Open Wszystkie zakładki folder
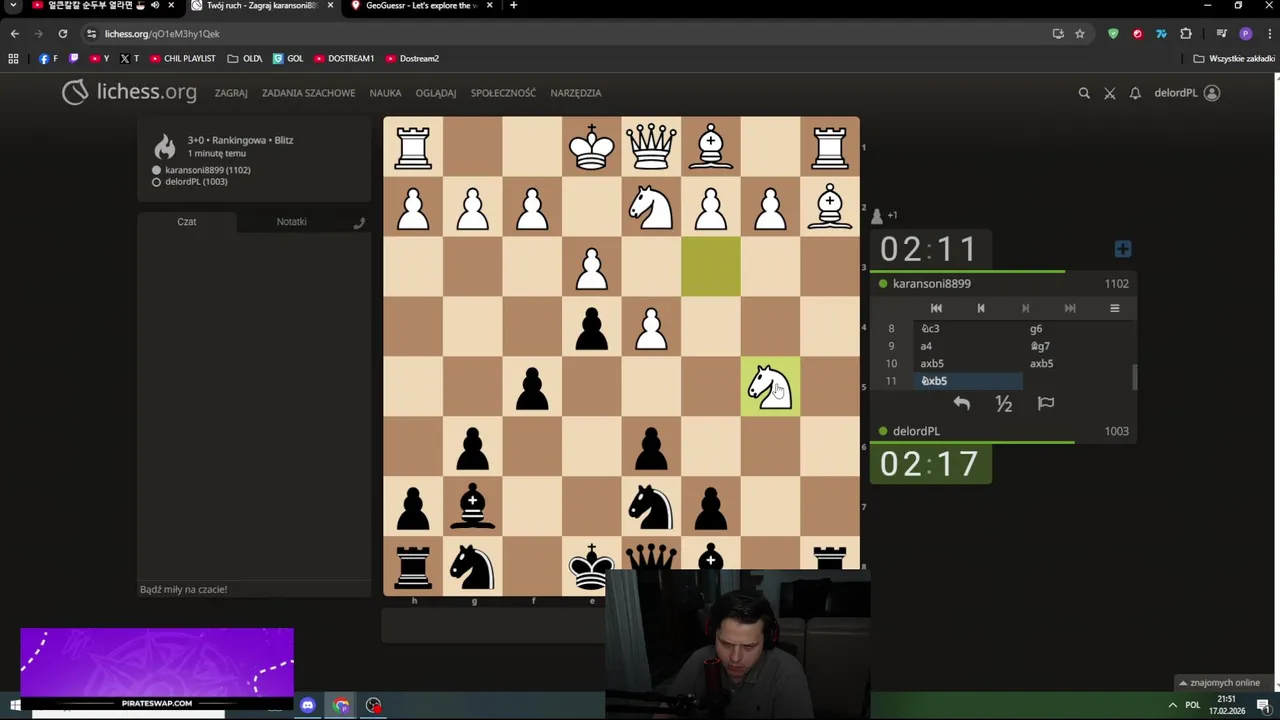This screenshot has width=1280, height=720. [1233, 59]
